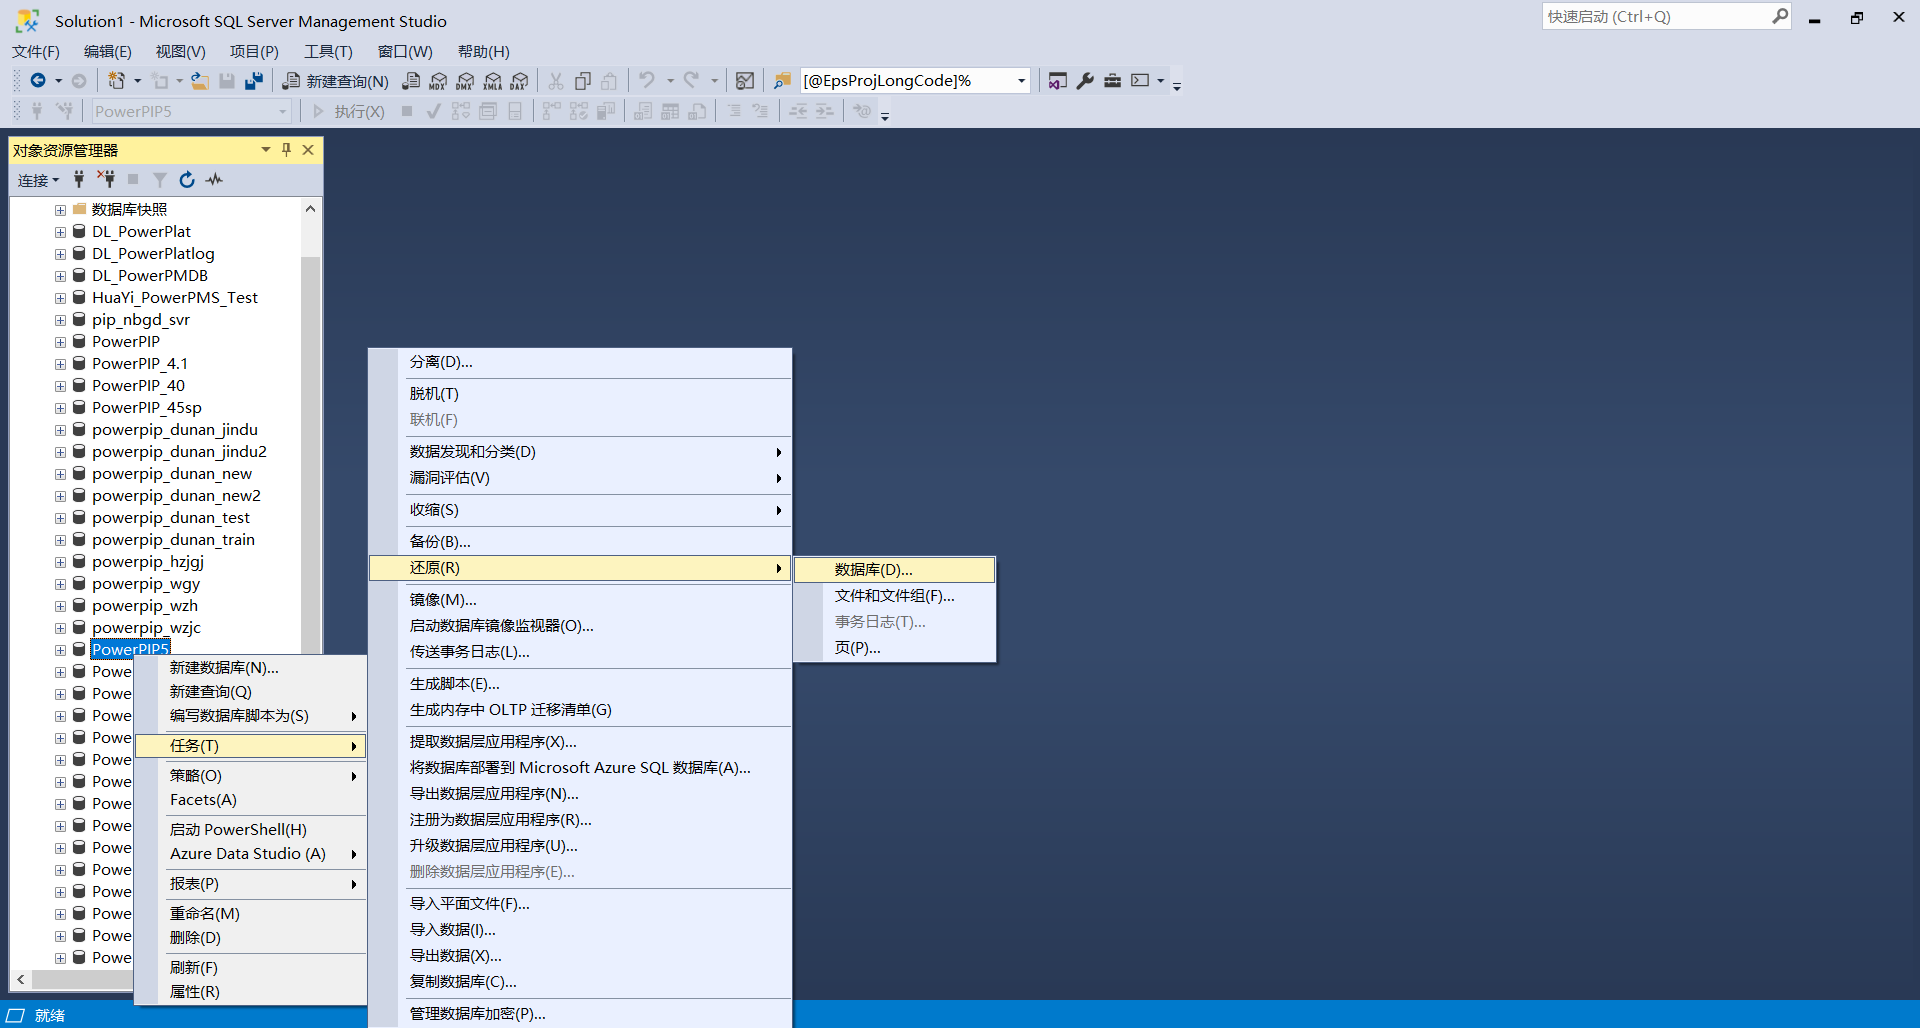Click the copy icon in toolbar
The height and width of the screenshot is (1028, 1920).
[x=583, y=81]
